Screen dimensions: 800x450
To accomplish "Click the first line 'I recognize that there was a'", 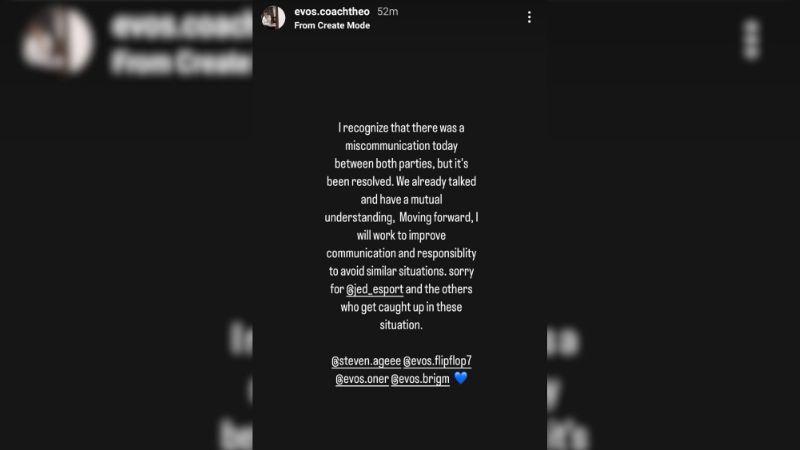I will (401, 128).
